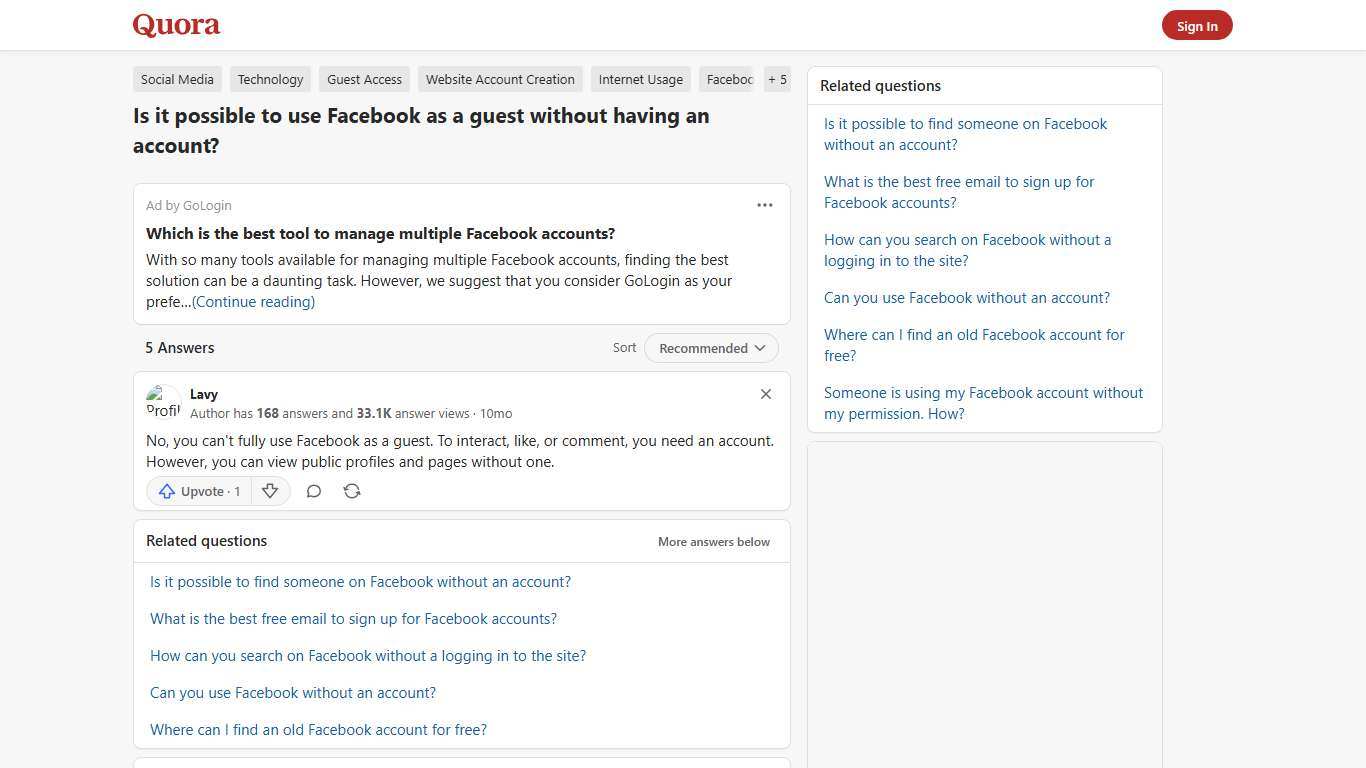
Task: Open 'Can you use Facebook without an account?'
Action: pyautogui.click(x=293, y=692)
